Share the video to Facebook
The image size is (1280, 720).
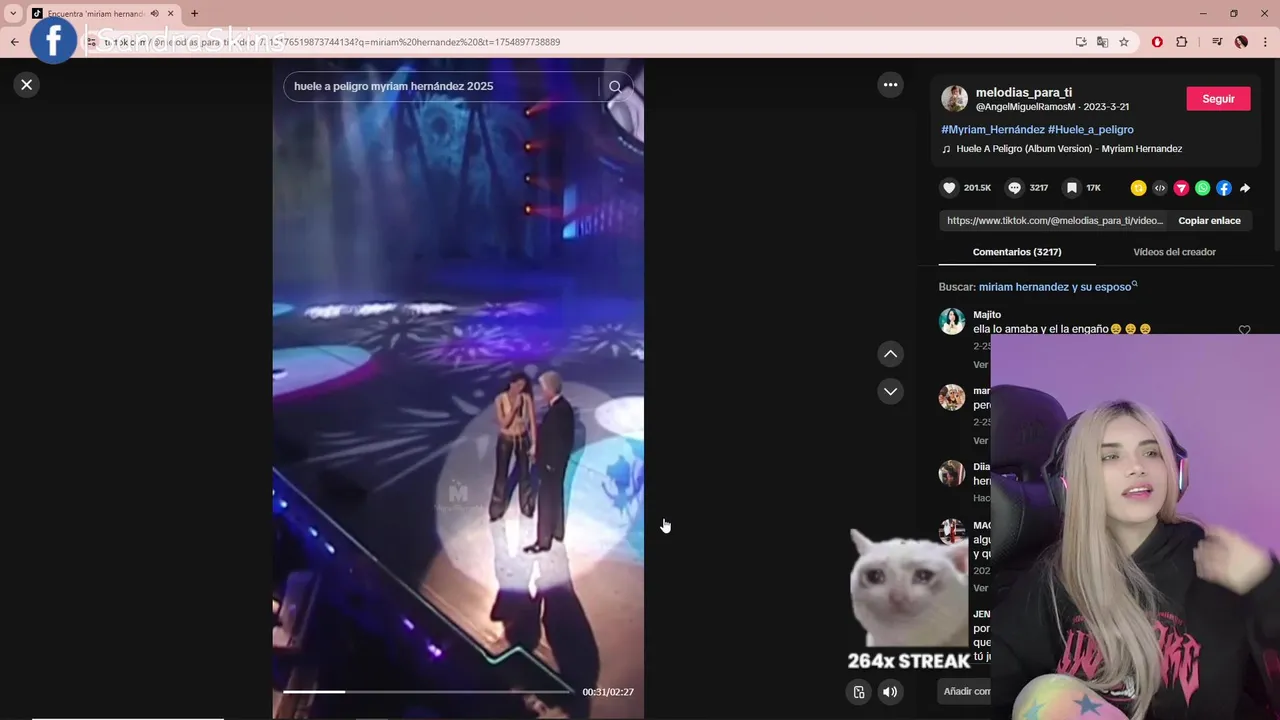(x=1224, y=188)
